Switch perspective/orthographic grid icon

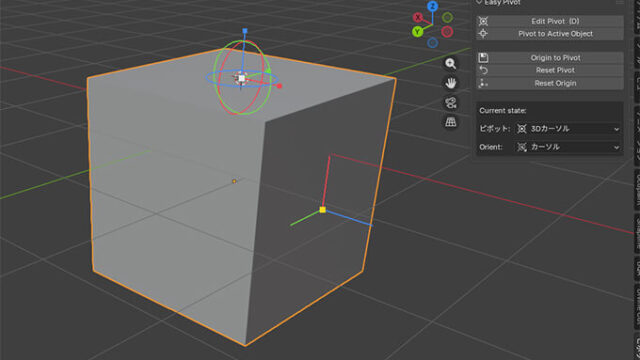coord(451,122)
